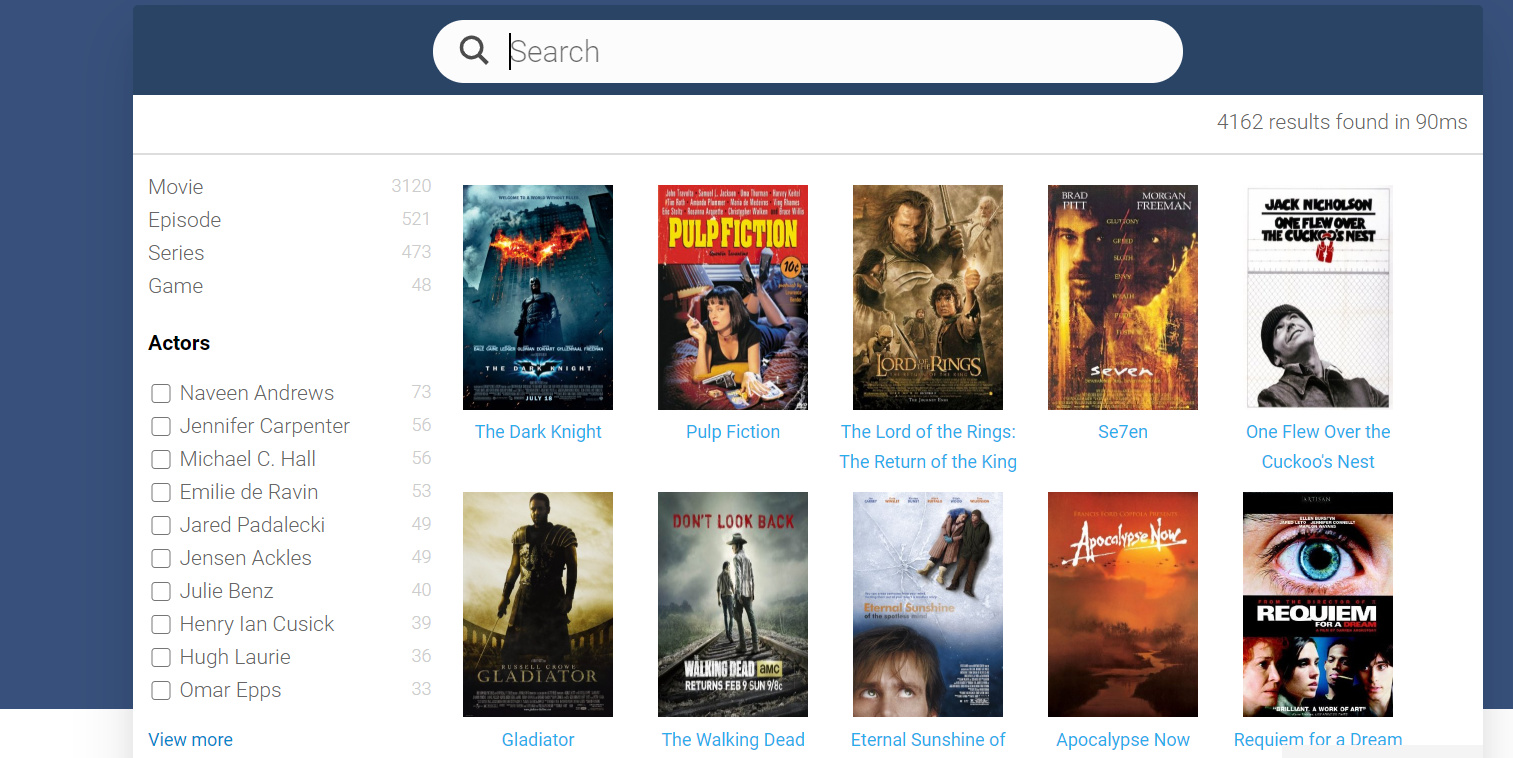Viewport: 1513px width, 758px height.
Task: Open the Se7en movie poster
Action: 1123,297
